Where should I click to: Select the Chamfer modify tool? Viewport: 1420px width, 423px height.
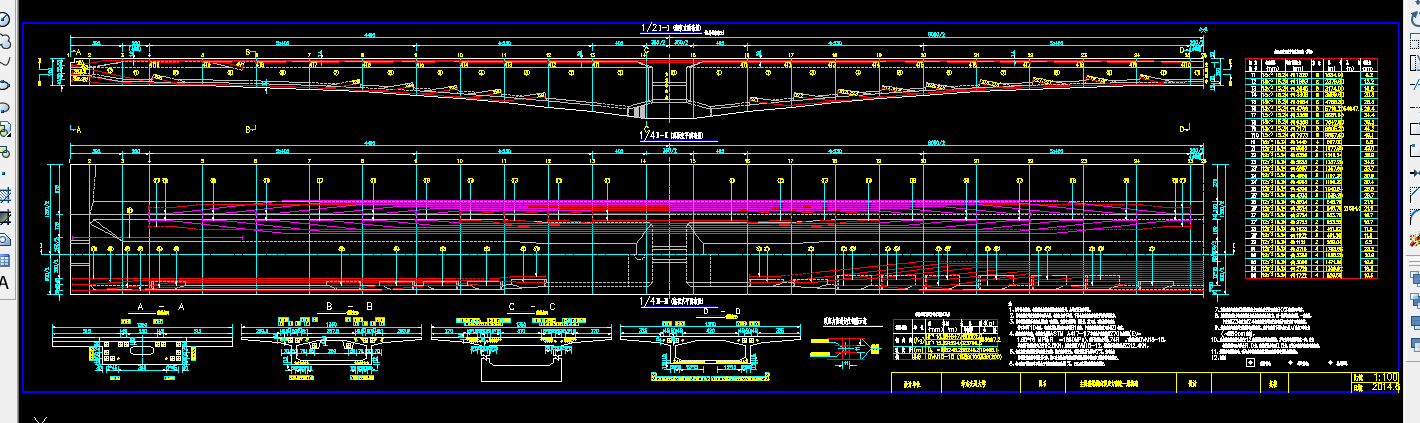pos(1413,194)
